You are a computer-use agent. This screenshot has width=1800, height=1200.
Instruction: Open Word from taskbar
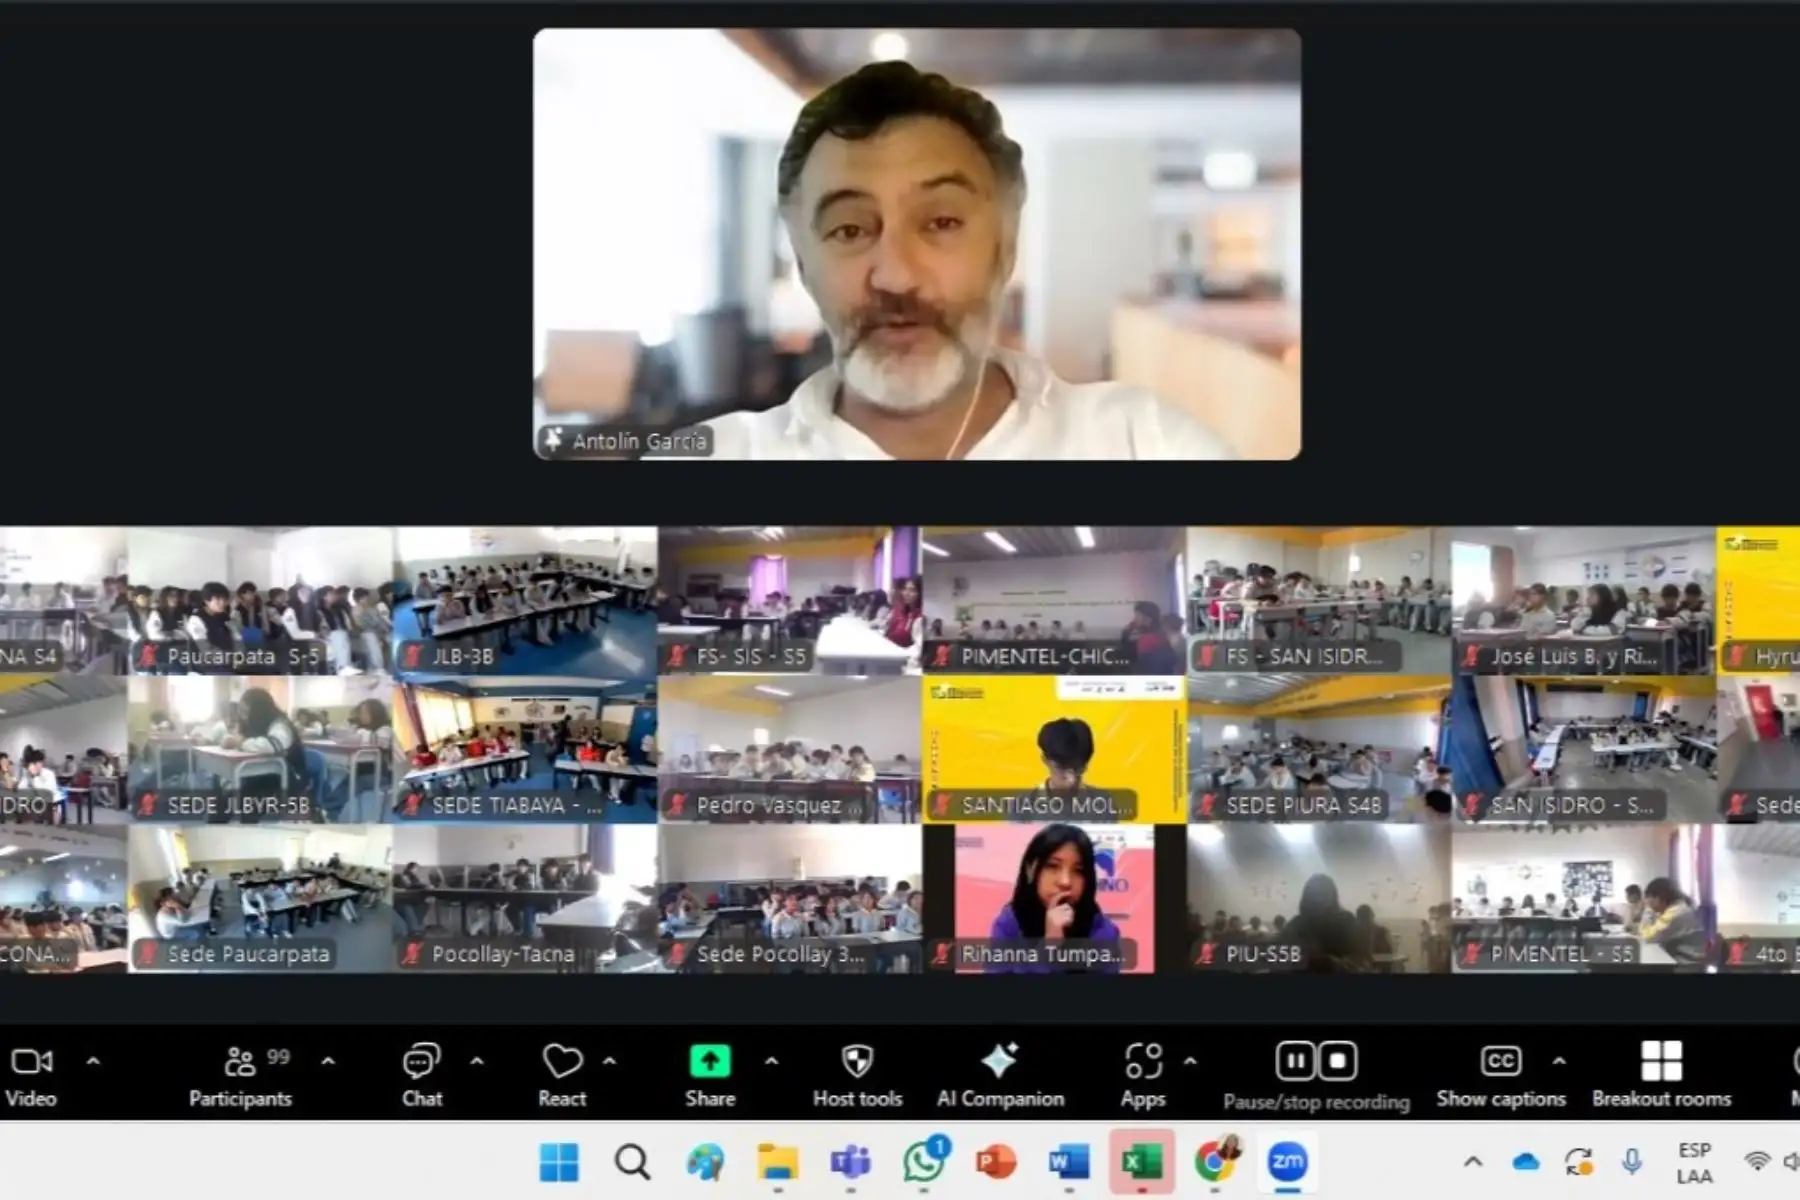pyautogui.click(x=1069, y=1162)
